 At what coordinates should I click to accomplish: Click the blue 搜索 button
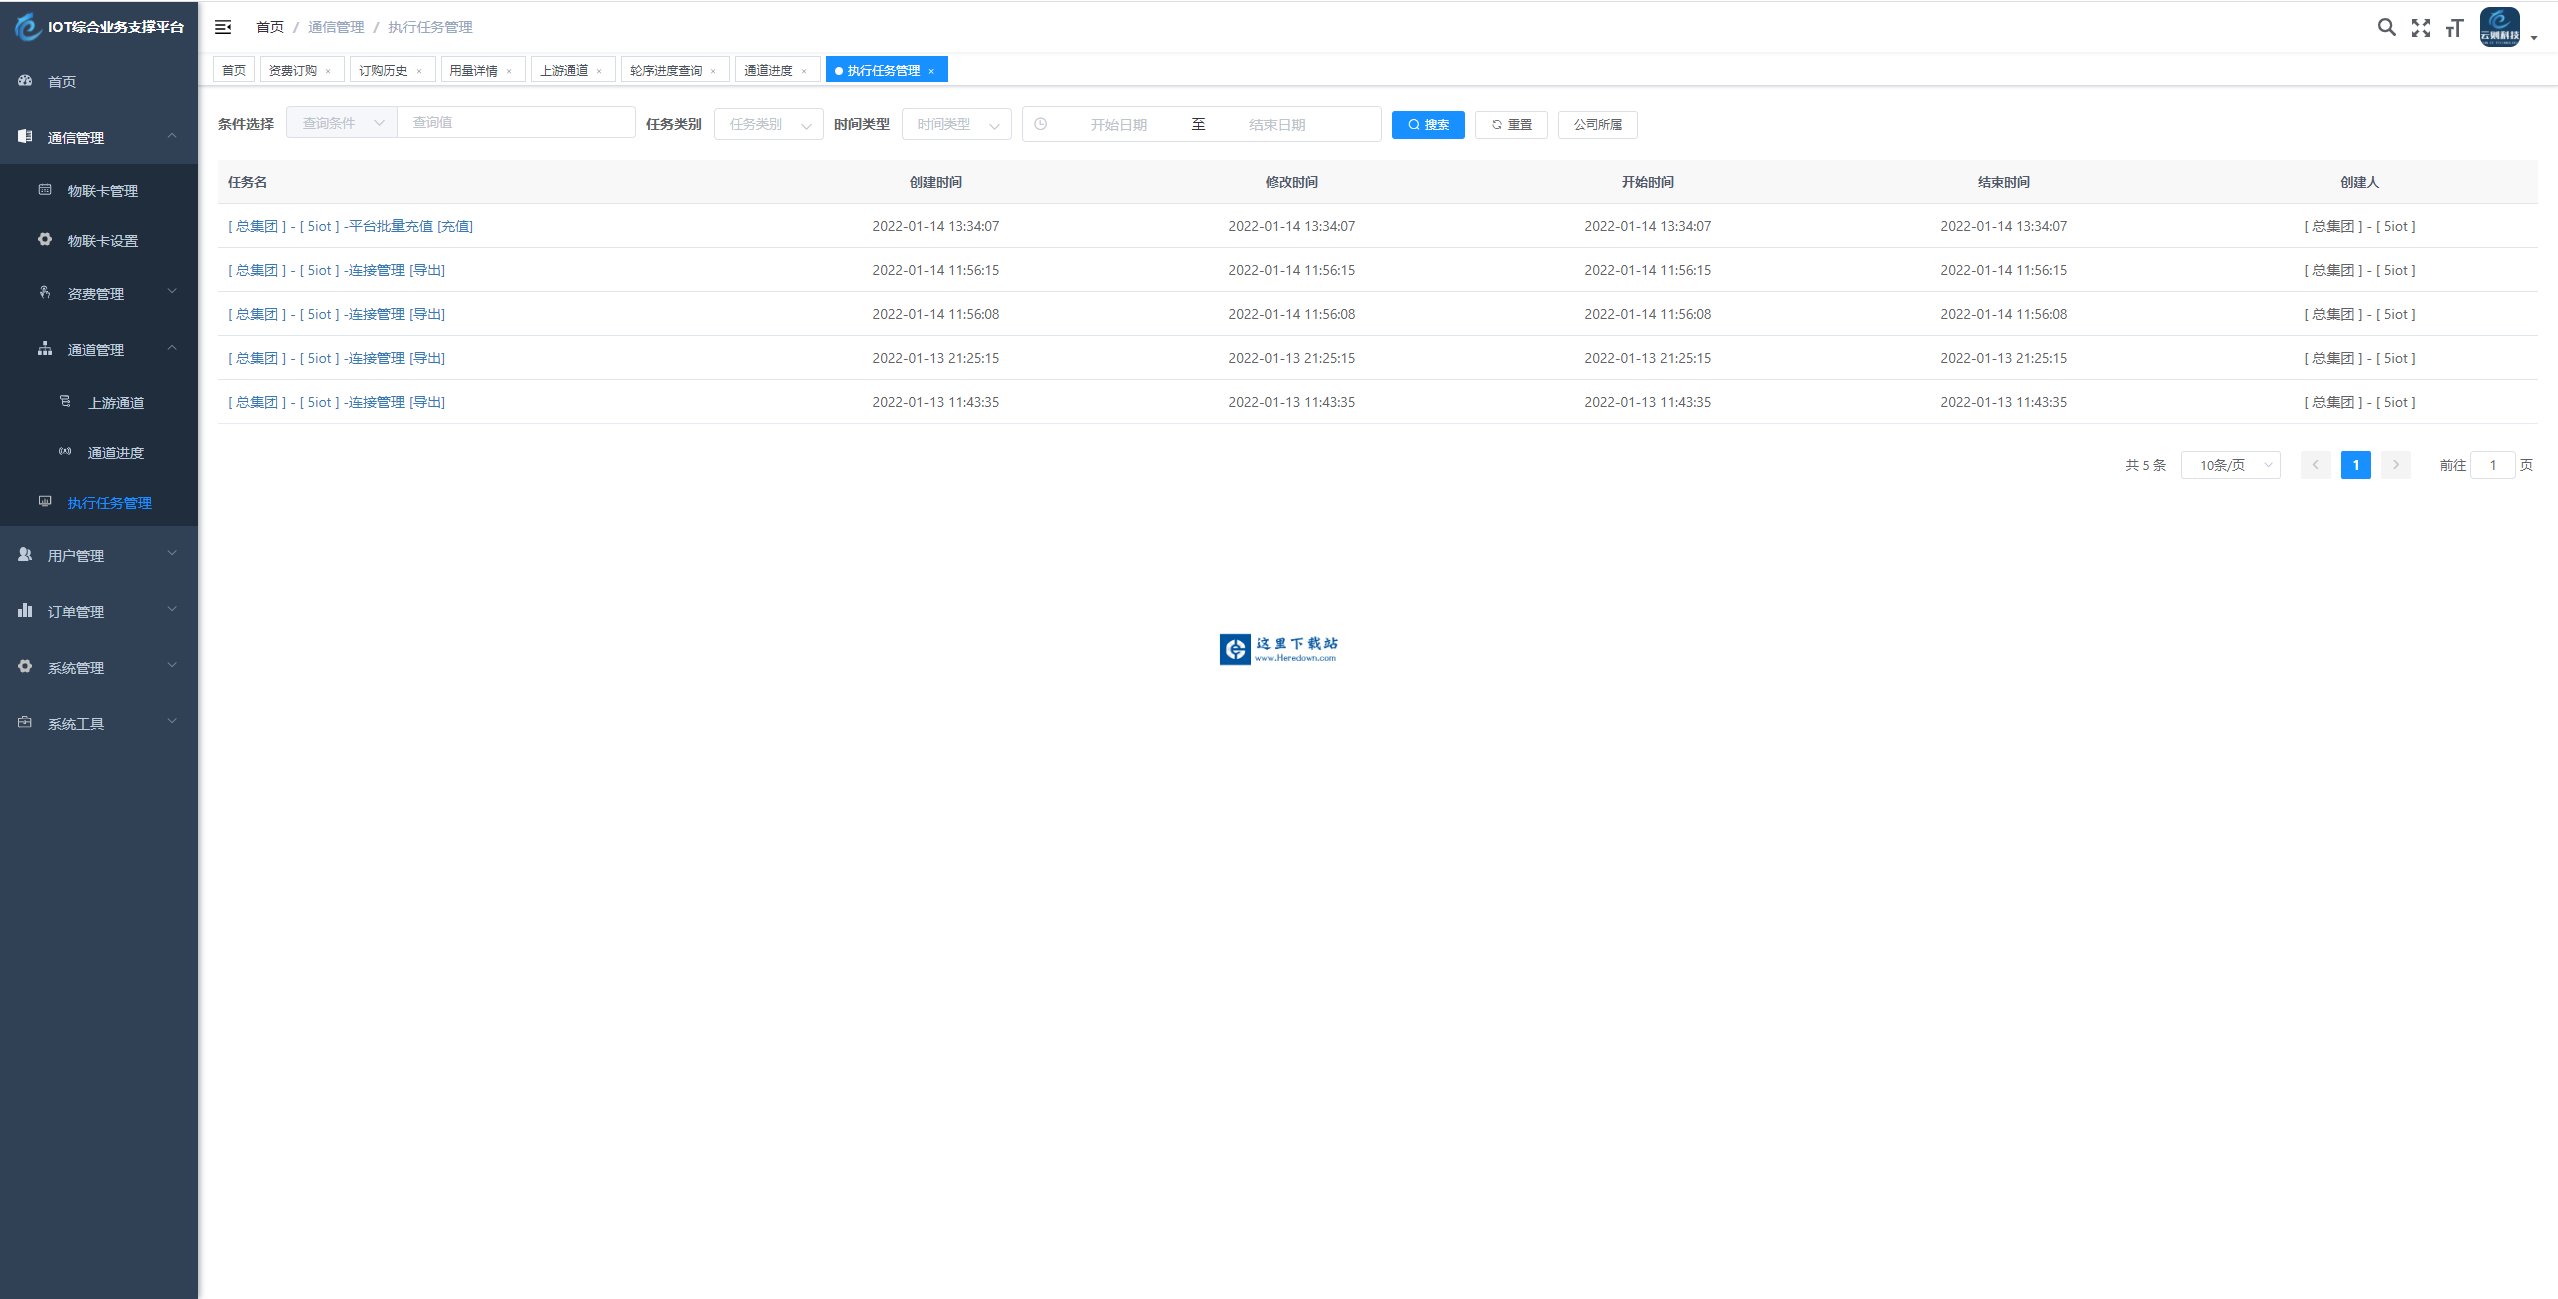coord(1427,124)
